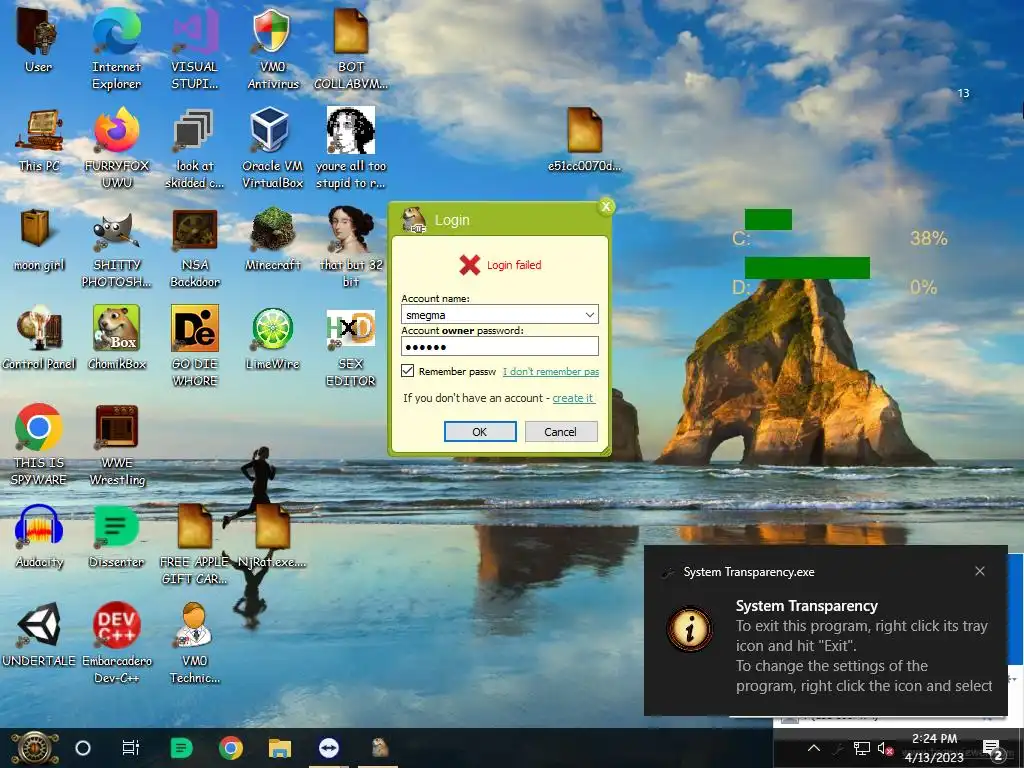1024x768 pixels.
Task: Open the Action Center notifications icon
Action: point(992,748)
